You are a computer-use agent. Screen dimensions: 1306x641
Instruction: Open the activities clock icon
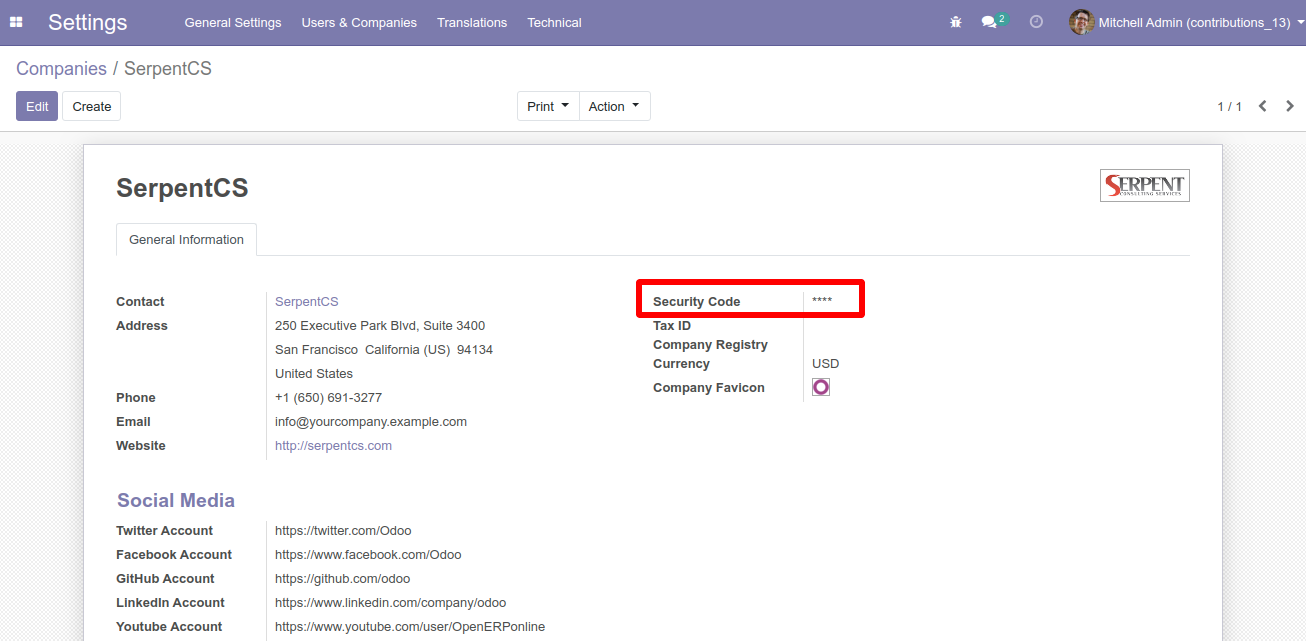click(x=1036, y=22)
